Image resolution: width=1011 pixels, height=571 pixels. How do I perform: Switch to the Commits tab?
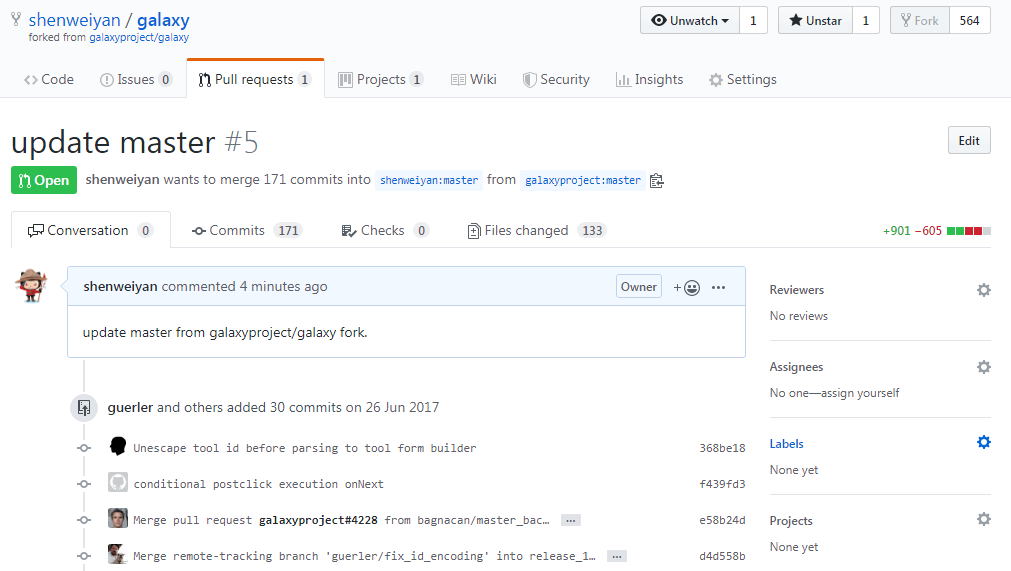247,230
